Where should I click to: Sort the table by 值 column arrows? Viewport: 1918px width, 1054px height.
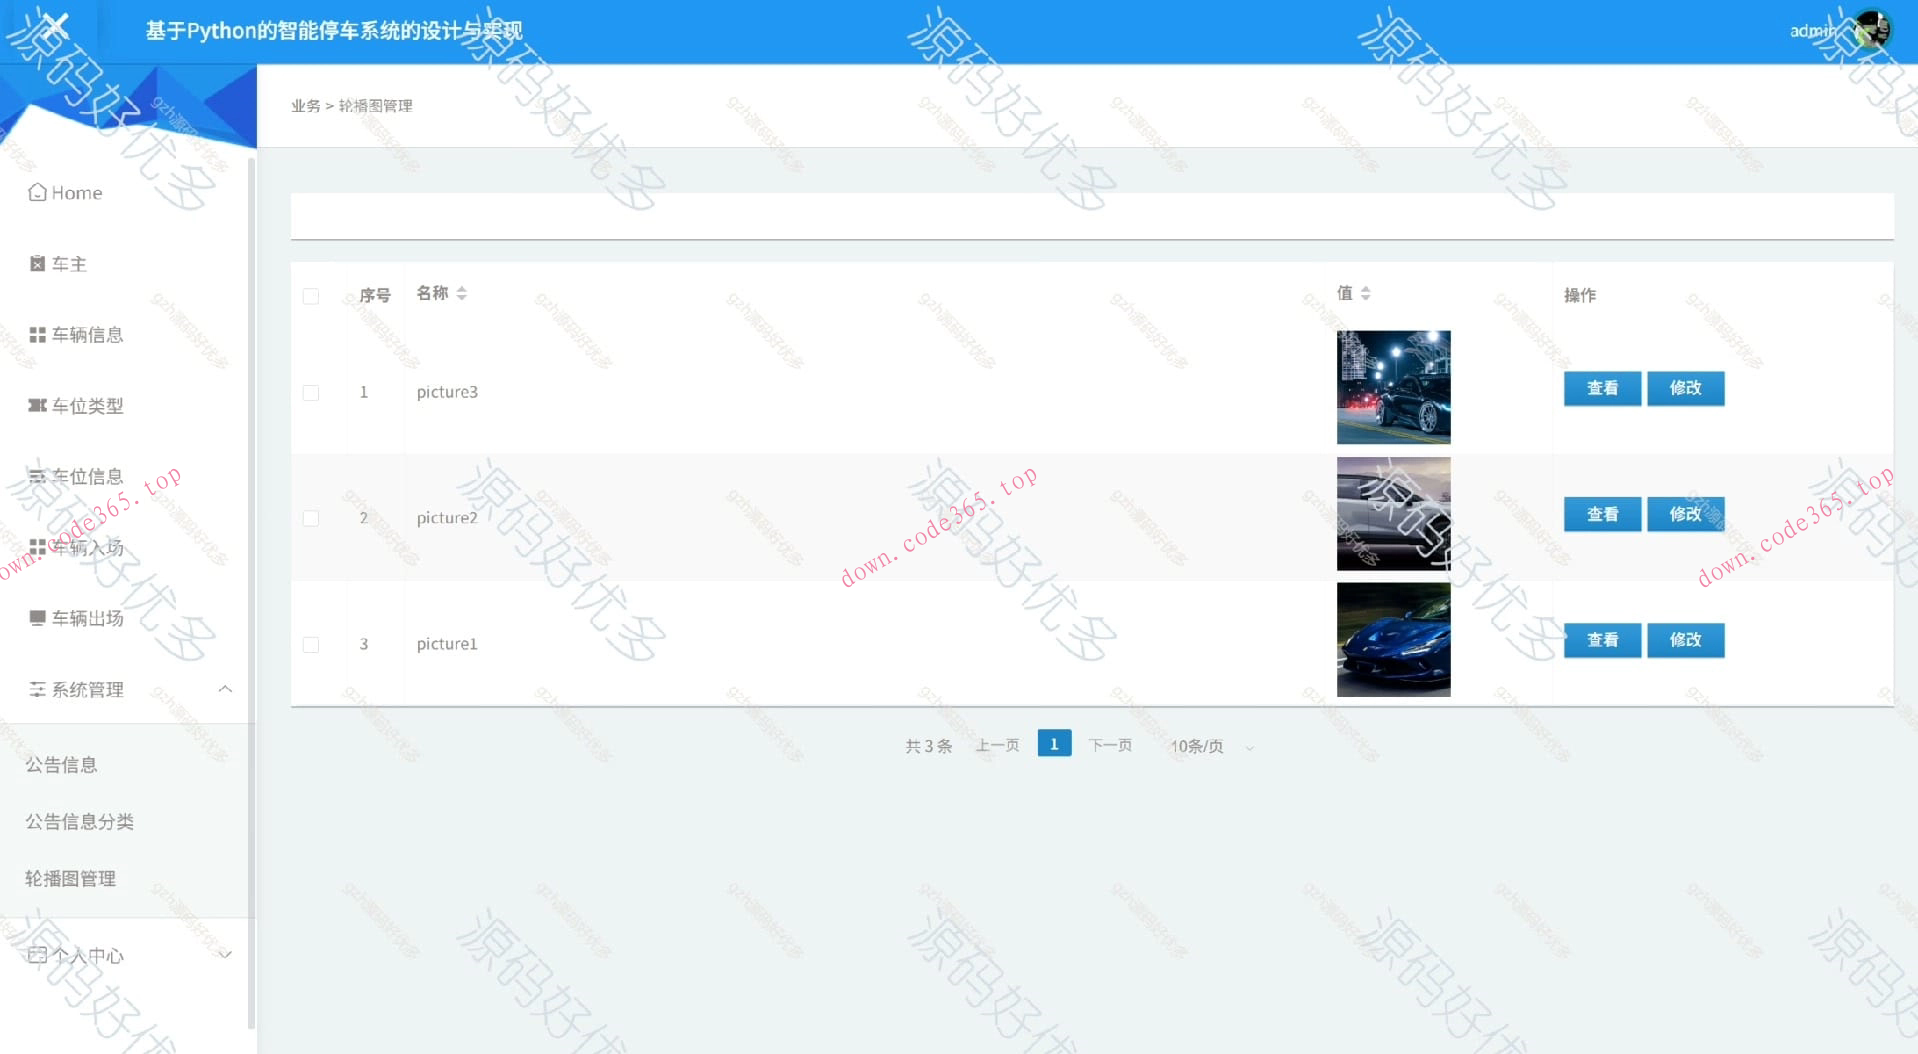pyautogui.click(x=1365, y=293)
